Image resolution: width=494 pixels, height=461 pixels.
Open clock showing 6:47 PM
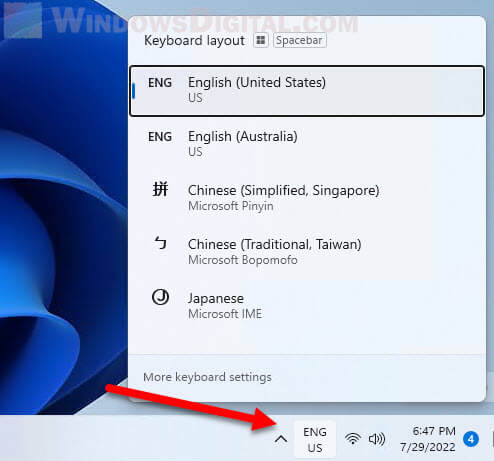[x=434, y=431]
